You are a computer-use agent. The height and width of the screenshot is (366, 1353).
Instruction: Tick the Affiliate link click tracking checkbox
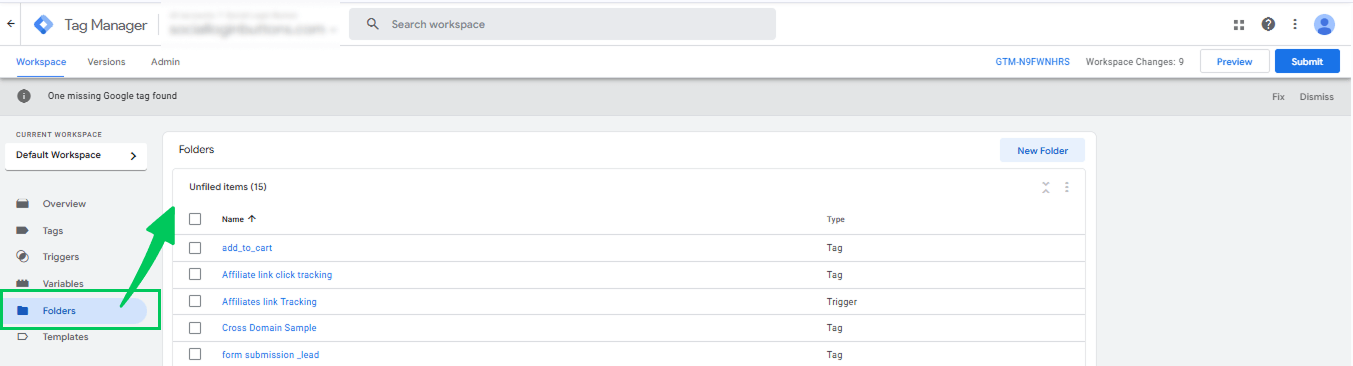[x=195, y=274]
